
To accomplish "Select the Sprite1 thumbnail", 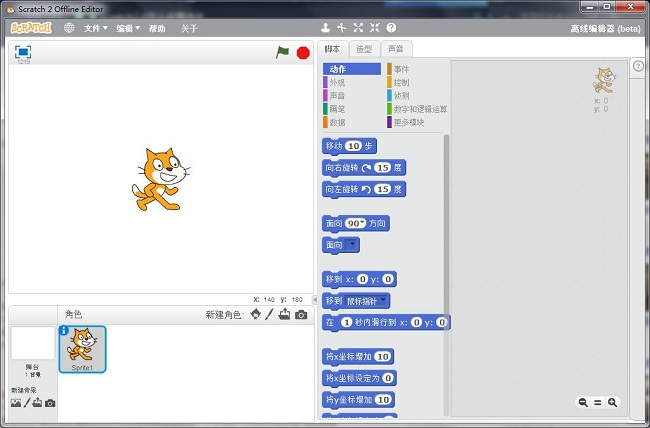I will [x=82, y=349].
